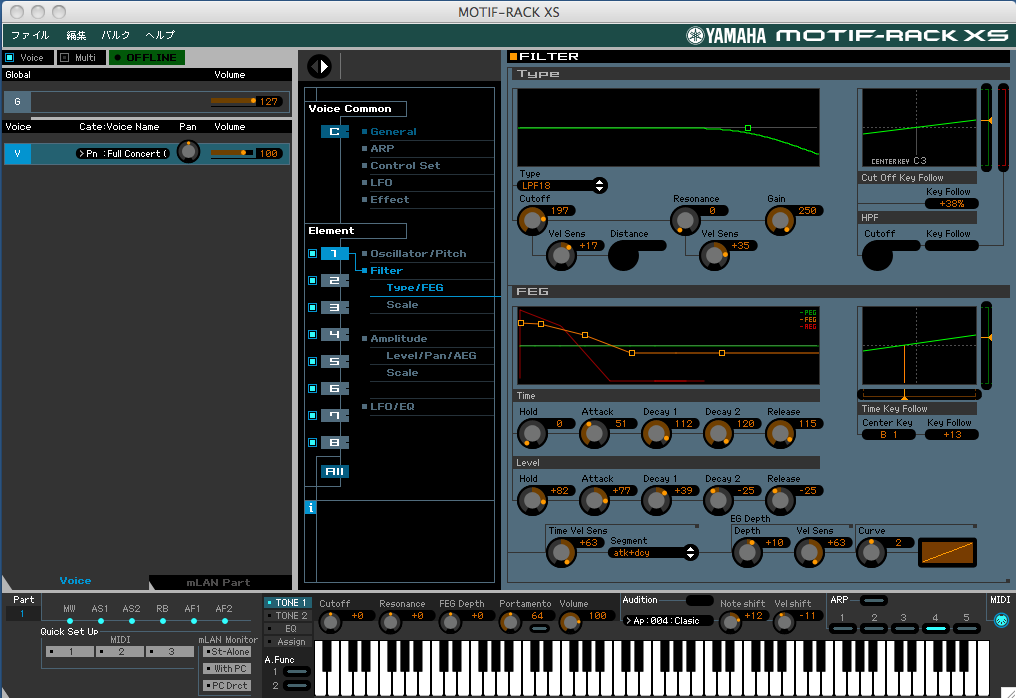Toggle Element 3 on/off switch
This screenshot has height=698, width=1016.
tap(312, 308)
